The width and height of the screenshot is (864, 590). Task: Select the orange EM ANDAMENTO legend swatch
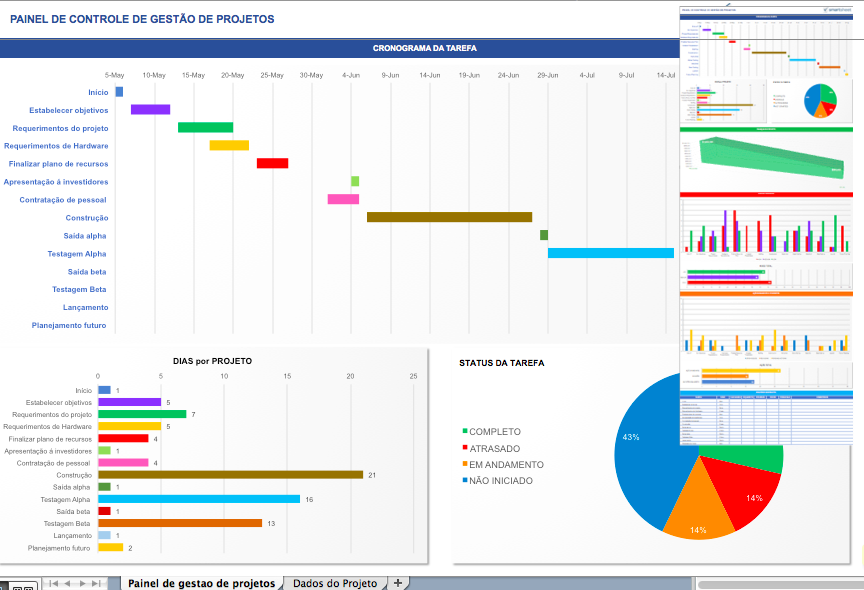click(464, 464)
